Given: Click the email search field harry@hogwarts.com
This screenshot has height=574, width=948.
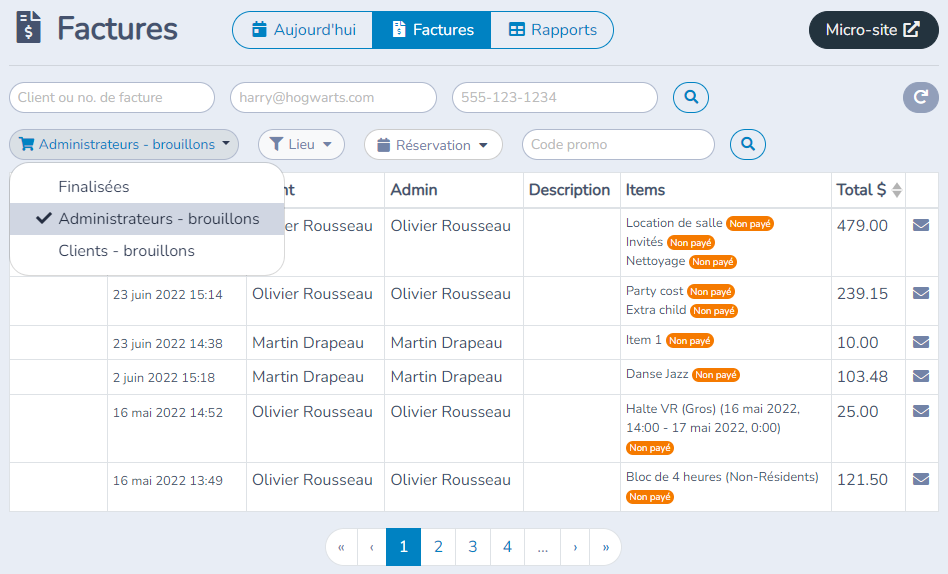Looking at the screenshot, I should click(333, 97).
